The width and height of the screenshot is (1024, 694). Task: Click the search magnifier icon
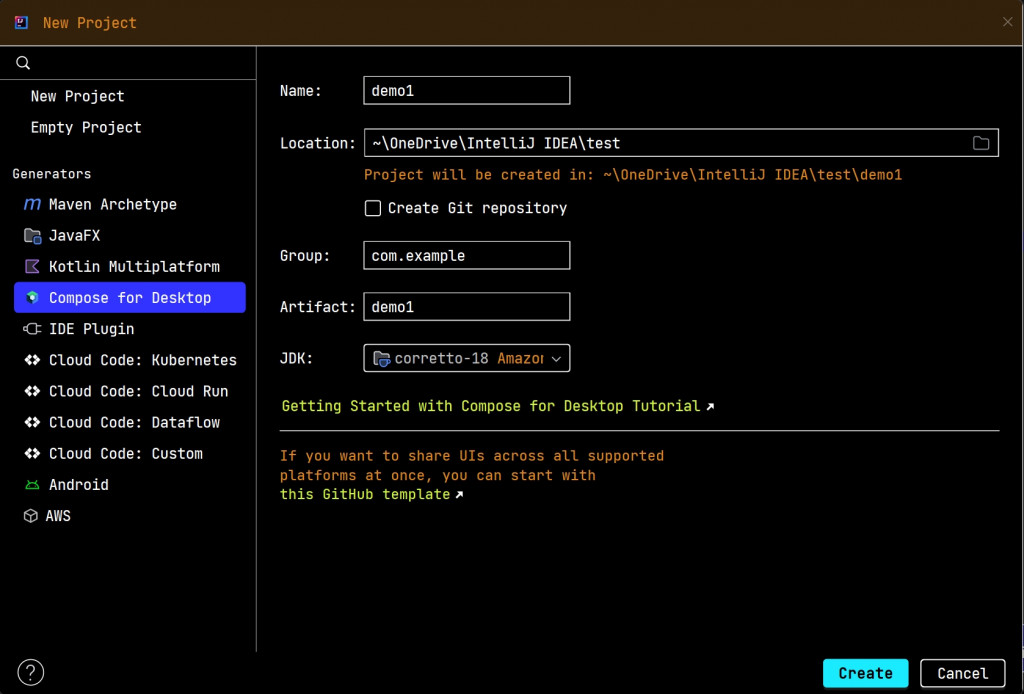tap(23, 63)
